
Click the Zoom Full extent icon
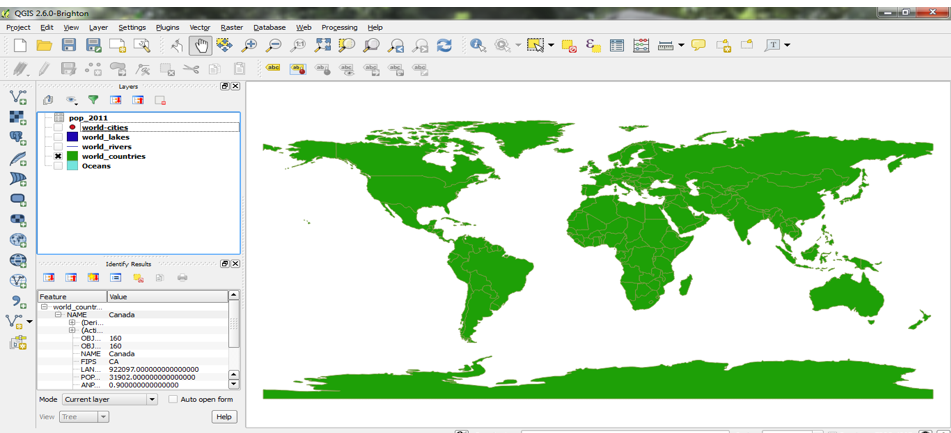322,46
